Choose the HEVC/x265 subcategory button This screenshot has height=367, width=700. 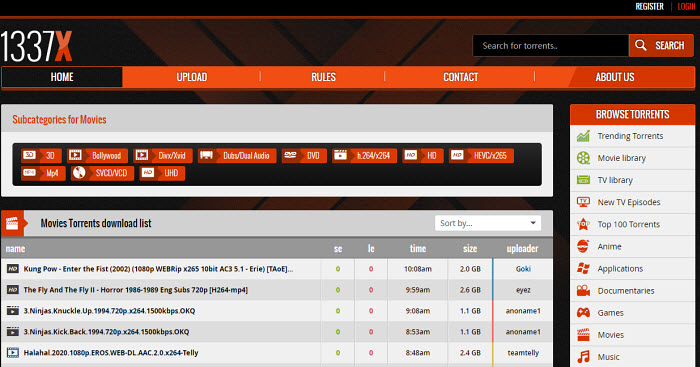(481, 155)
